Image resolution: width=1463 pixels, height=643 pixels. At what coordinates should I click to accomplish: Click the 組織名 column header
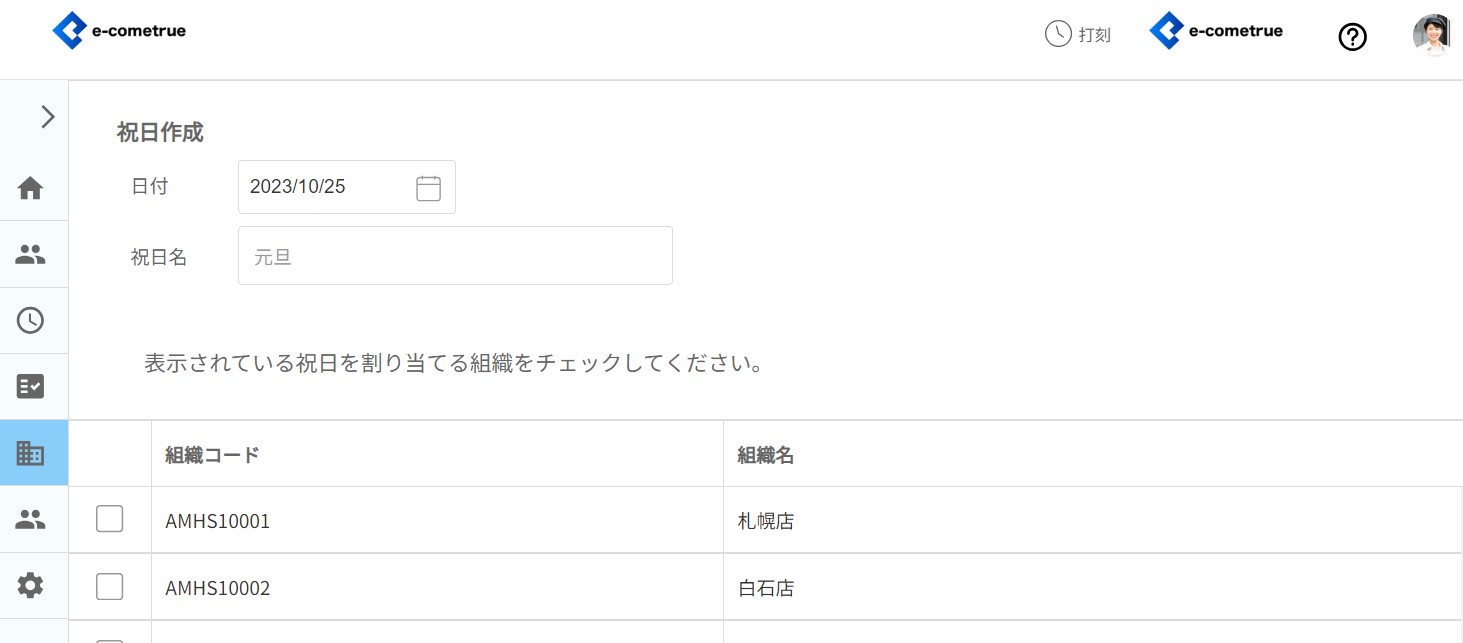(x=766, y=455)
